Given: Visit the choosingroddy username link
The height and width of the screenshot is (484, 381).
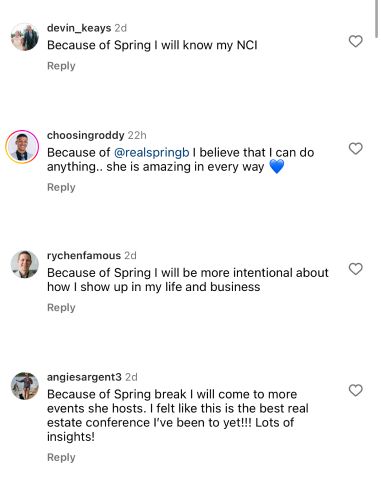Looking at the screenshot, I should (86, 135).
